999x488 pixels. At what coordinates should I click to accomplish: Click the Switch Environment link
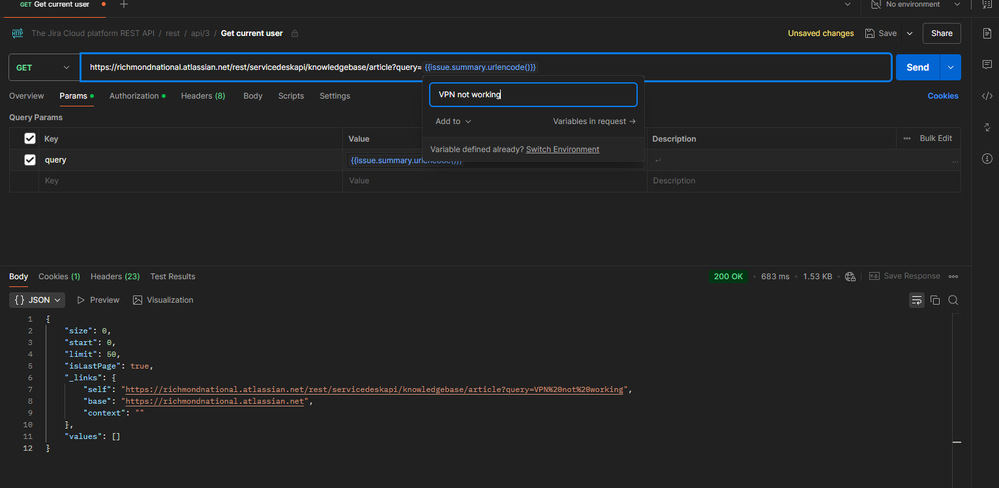pyautogui.click(x=562, y=149)
